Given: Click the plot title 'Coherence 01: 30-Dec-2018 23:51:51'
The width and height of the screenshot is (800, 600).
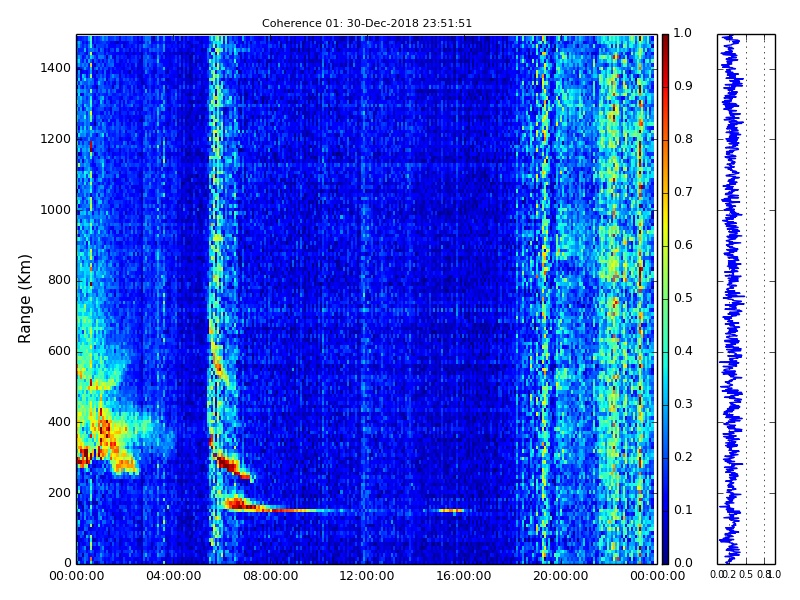Looking at the screenshot, I should (367, 23).
